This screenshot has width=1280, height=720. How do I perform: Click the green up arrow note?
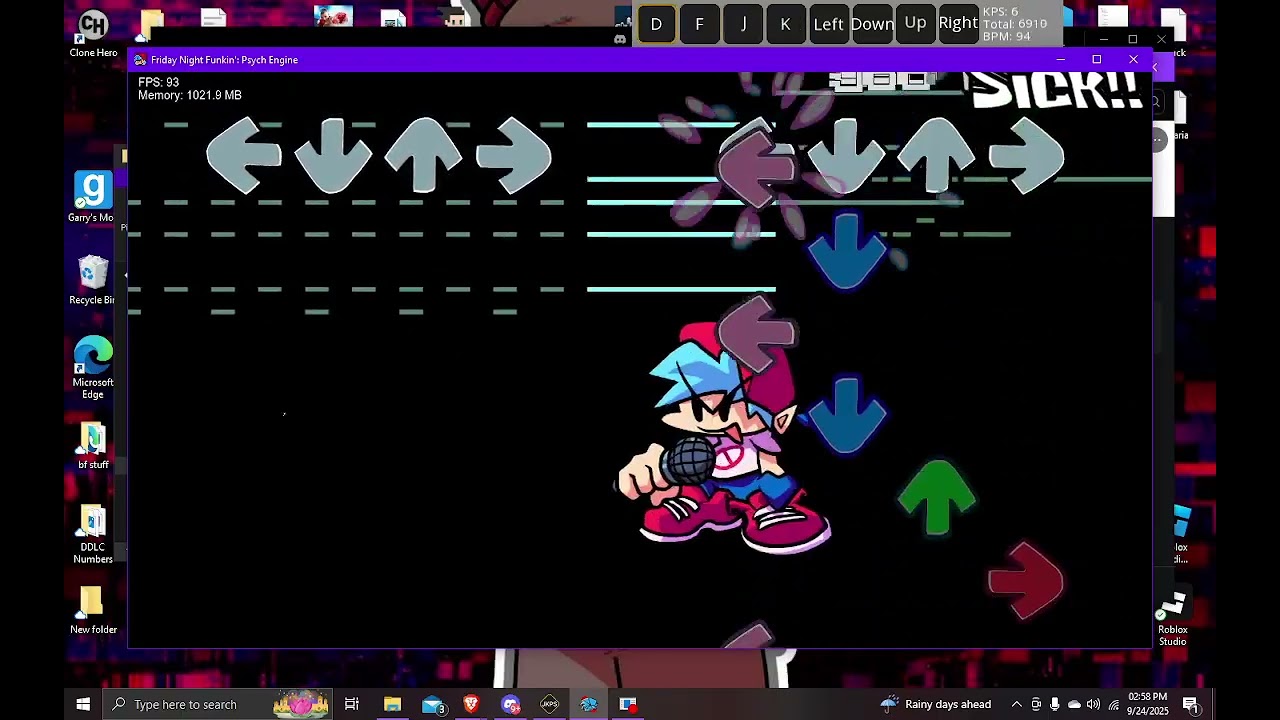click(936, 498)
